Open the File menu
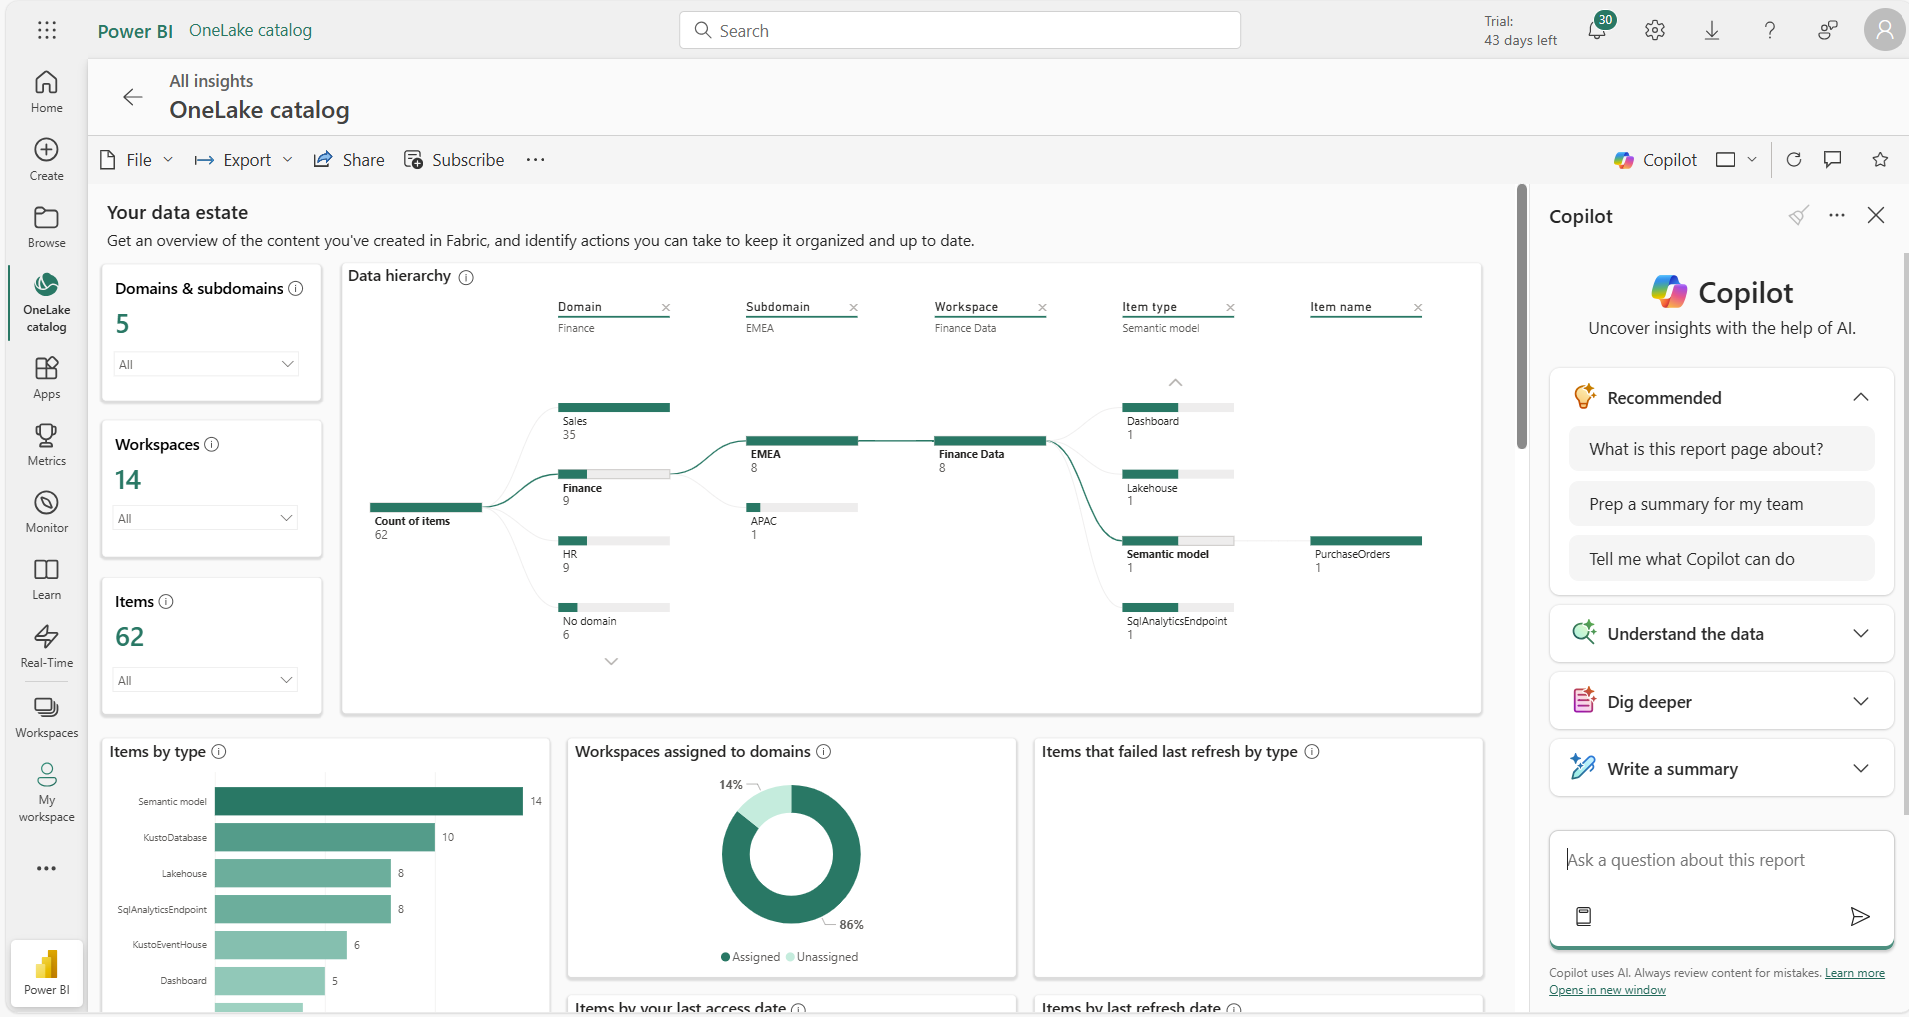This screenshot has height=1017, width=1909. click(x=137, y=160)
